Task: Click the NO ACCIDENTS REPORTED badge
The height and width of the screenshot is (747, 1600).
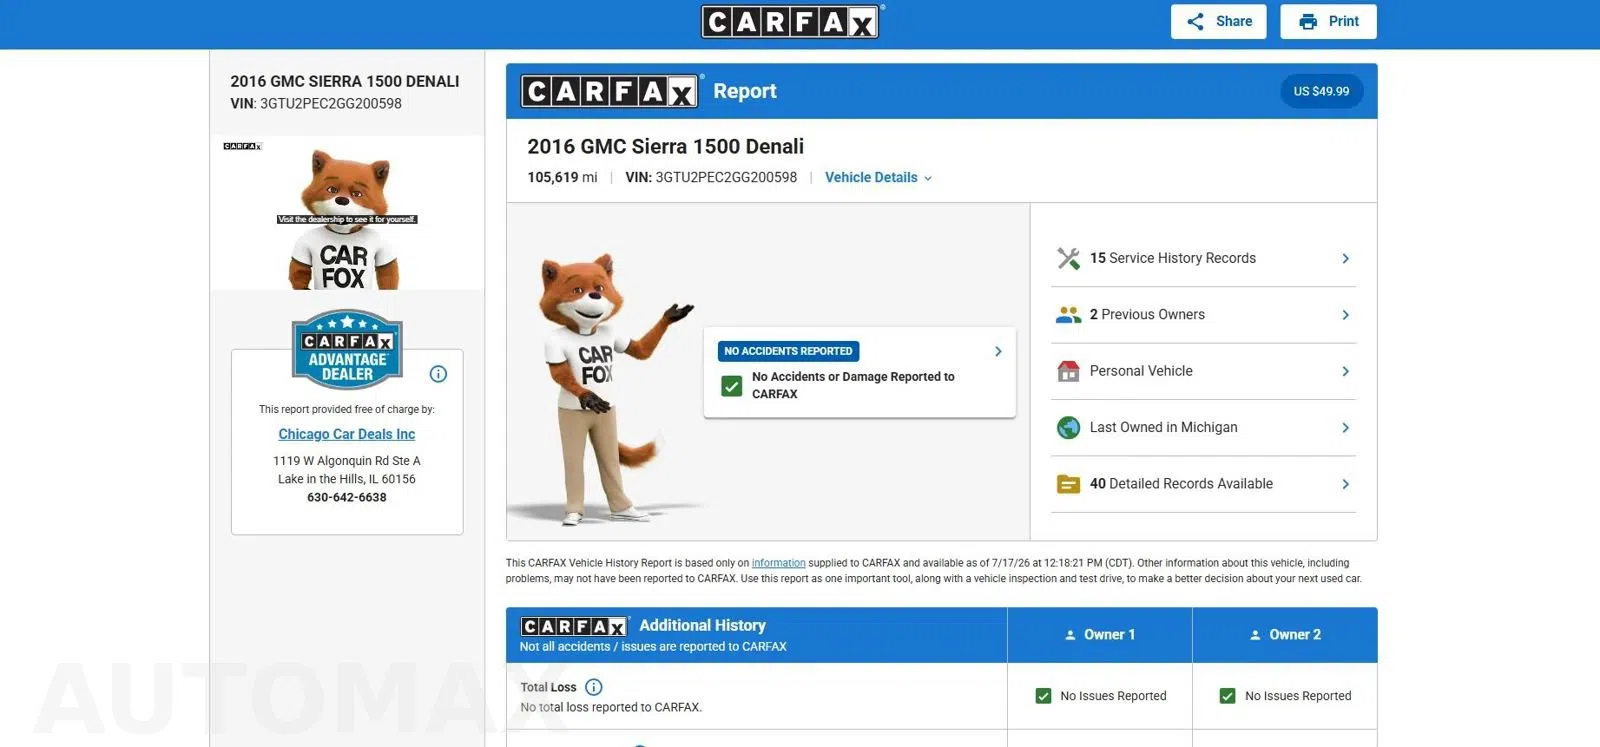Action: (788, 351)
